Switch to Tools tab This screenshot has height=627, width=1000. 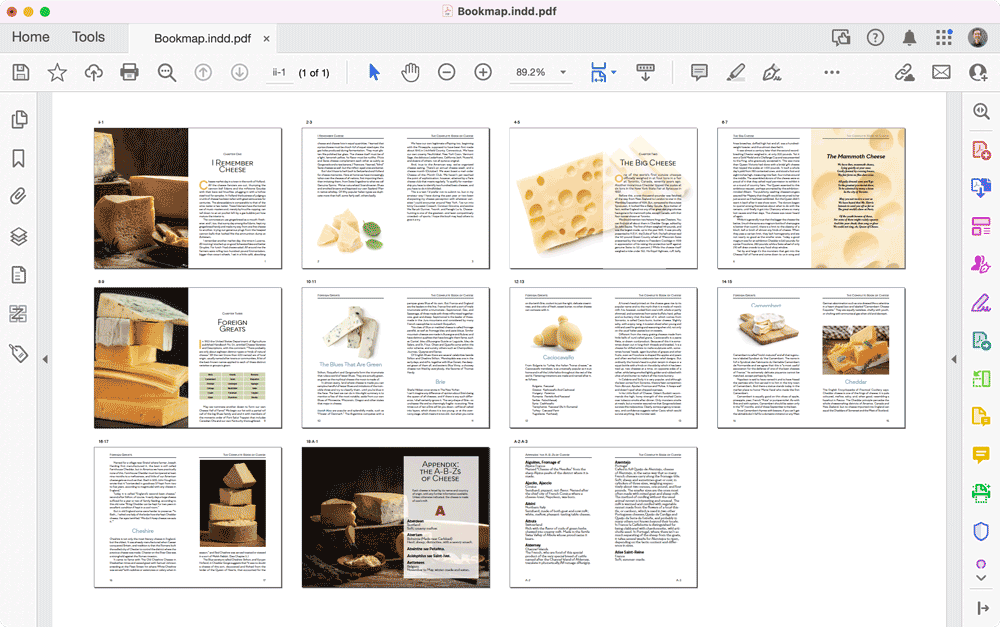[88, 37]
